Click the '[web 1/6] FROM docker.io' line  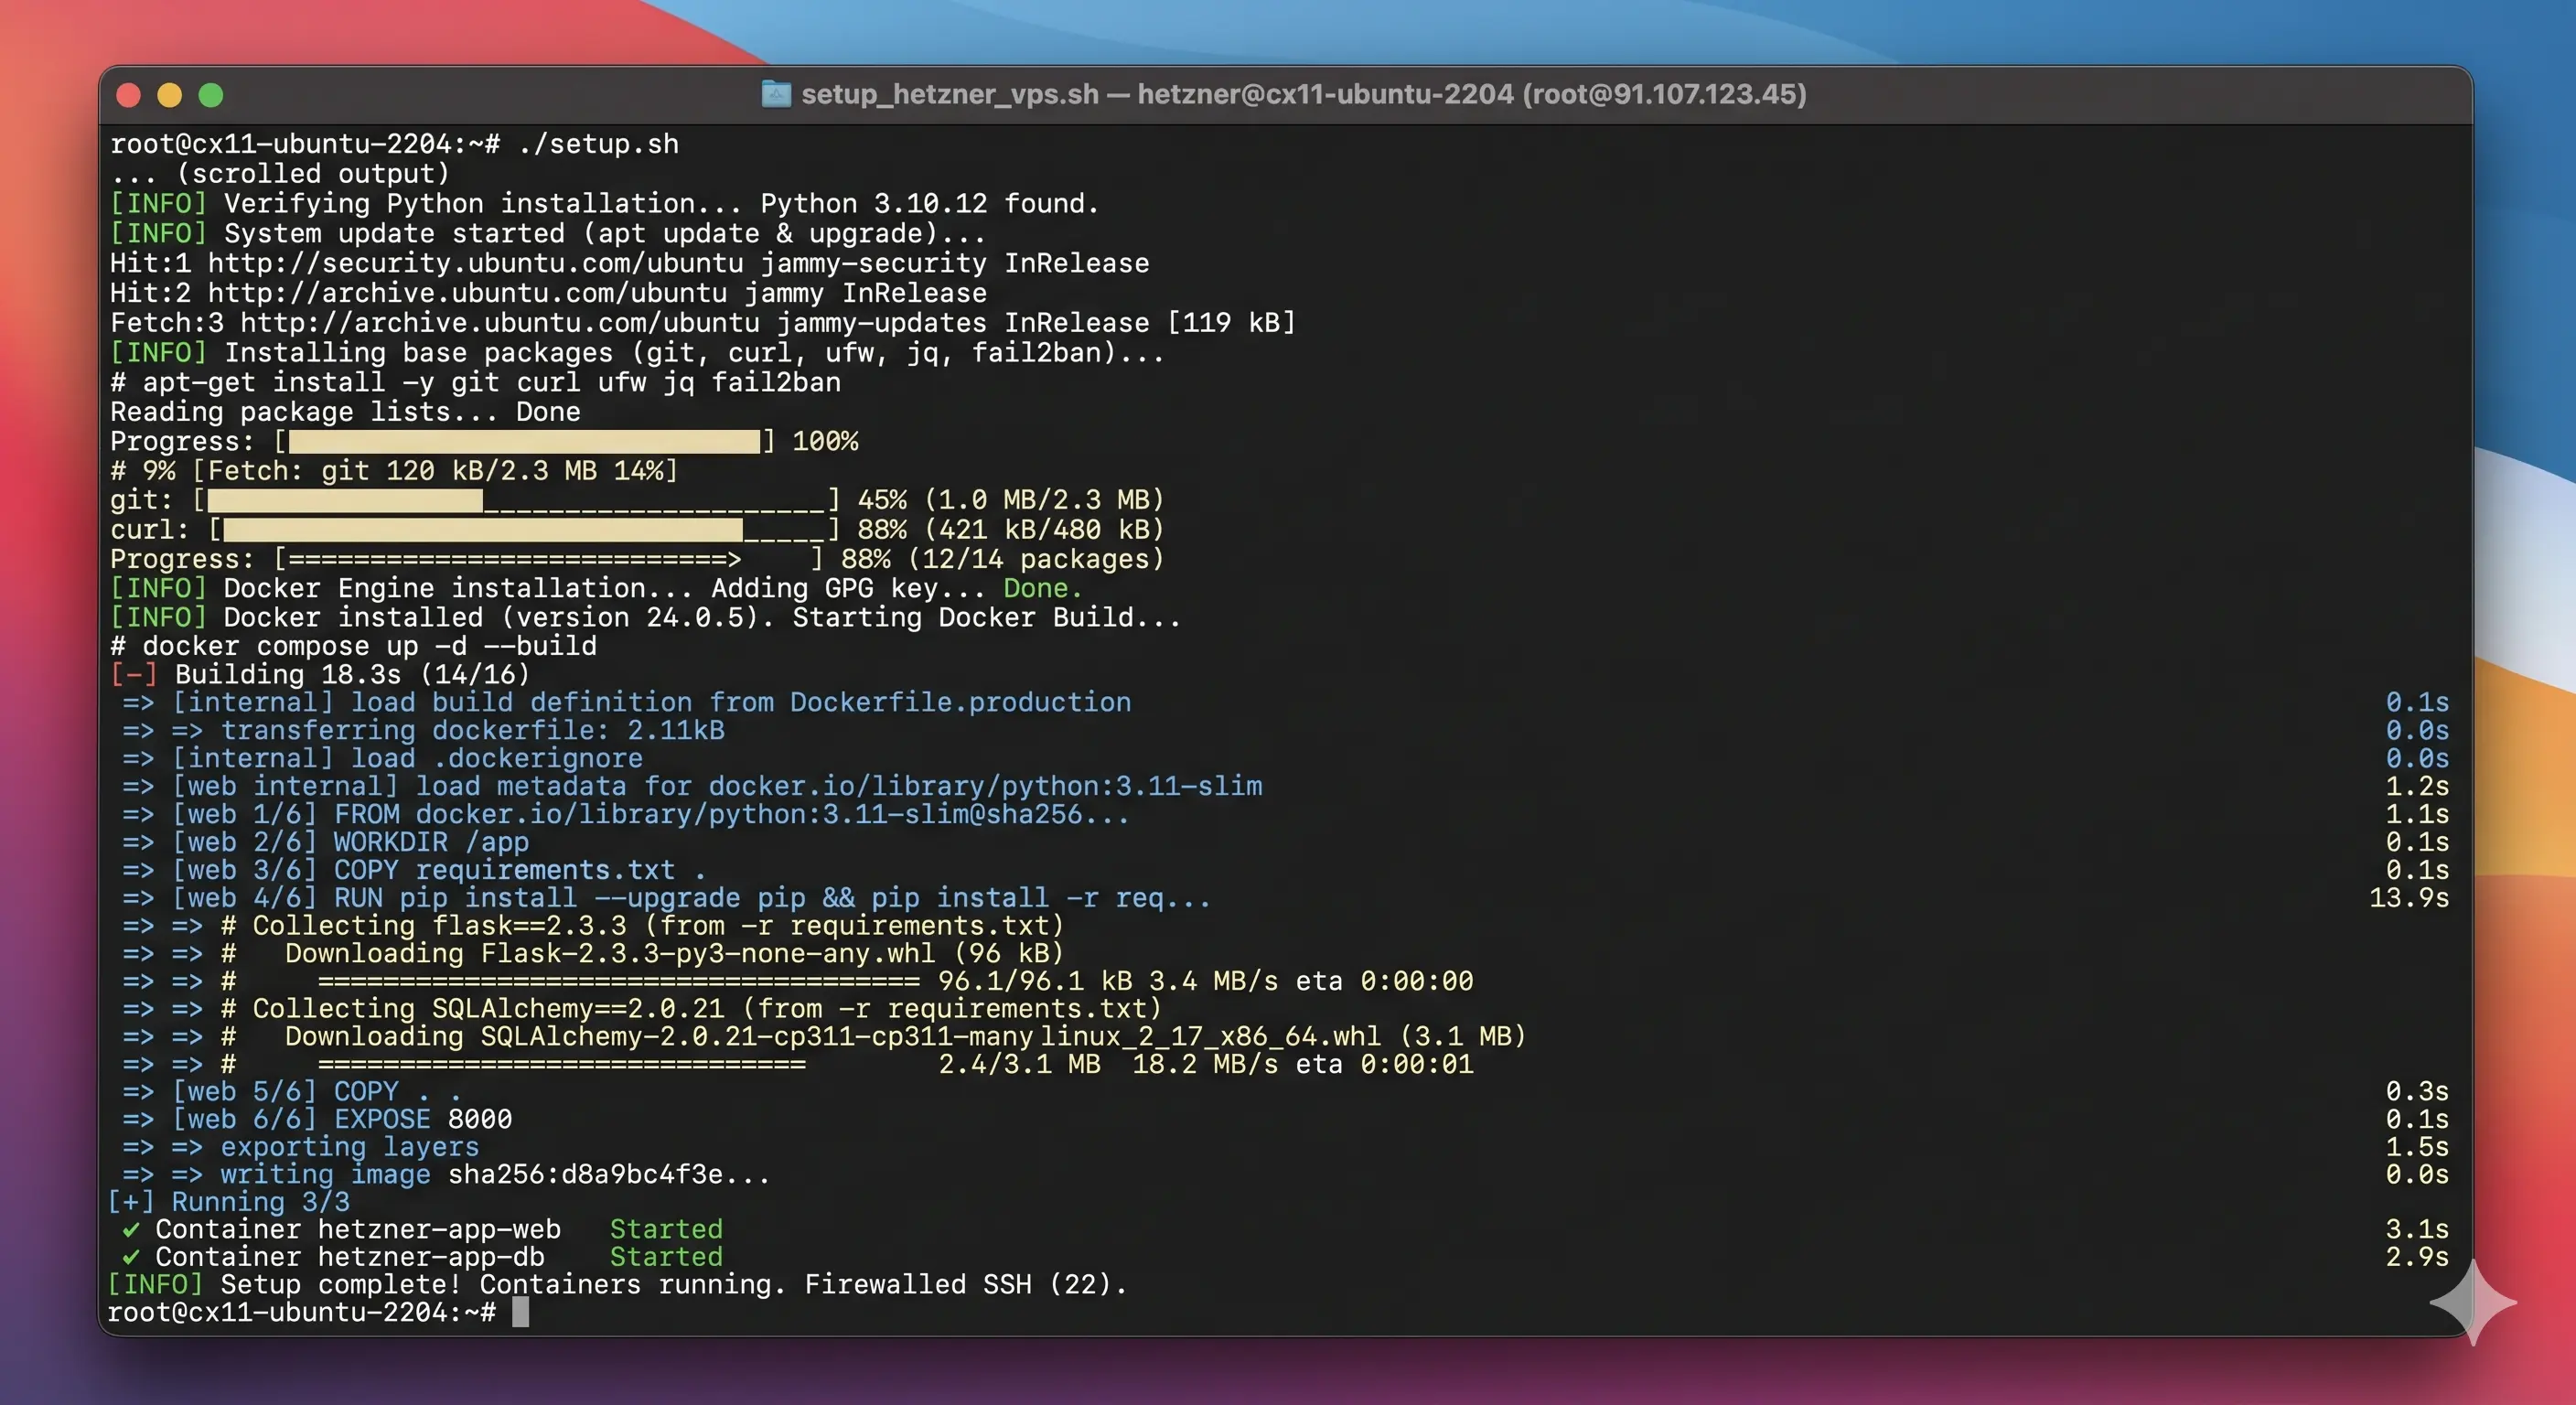coord(626,814)
